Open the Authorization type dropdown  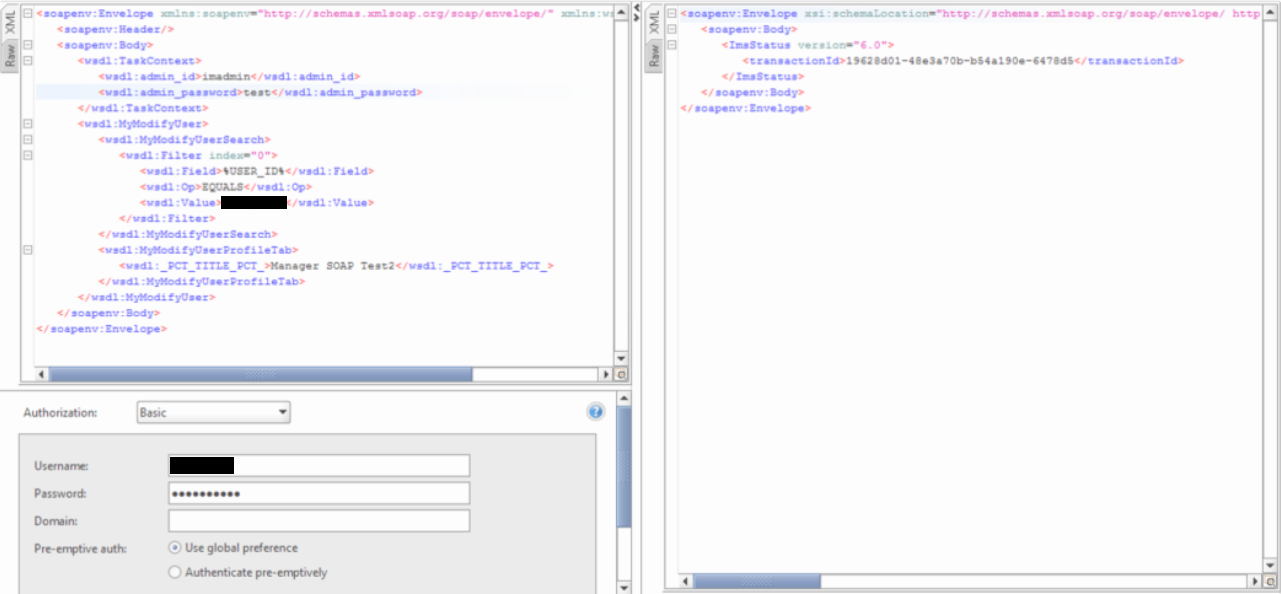click(213, 412)
